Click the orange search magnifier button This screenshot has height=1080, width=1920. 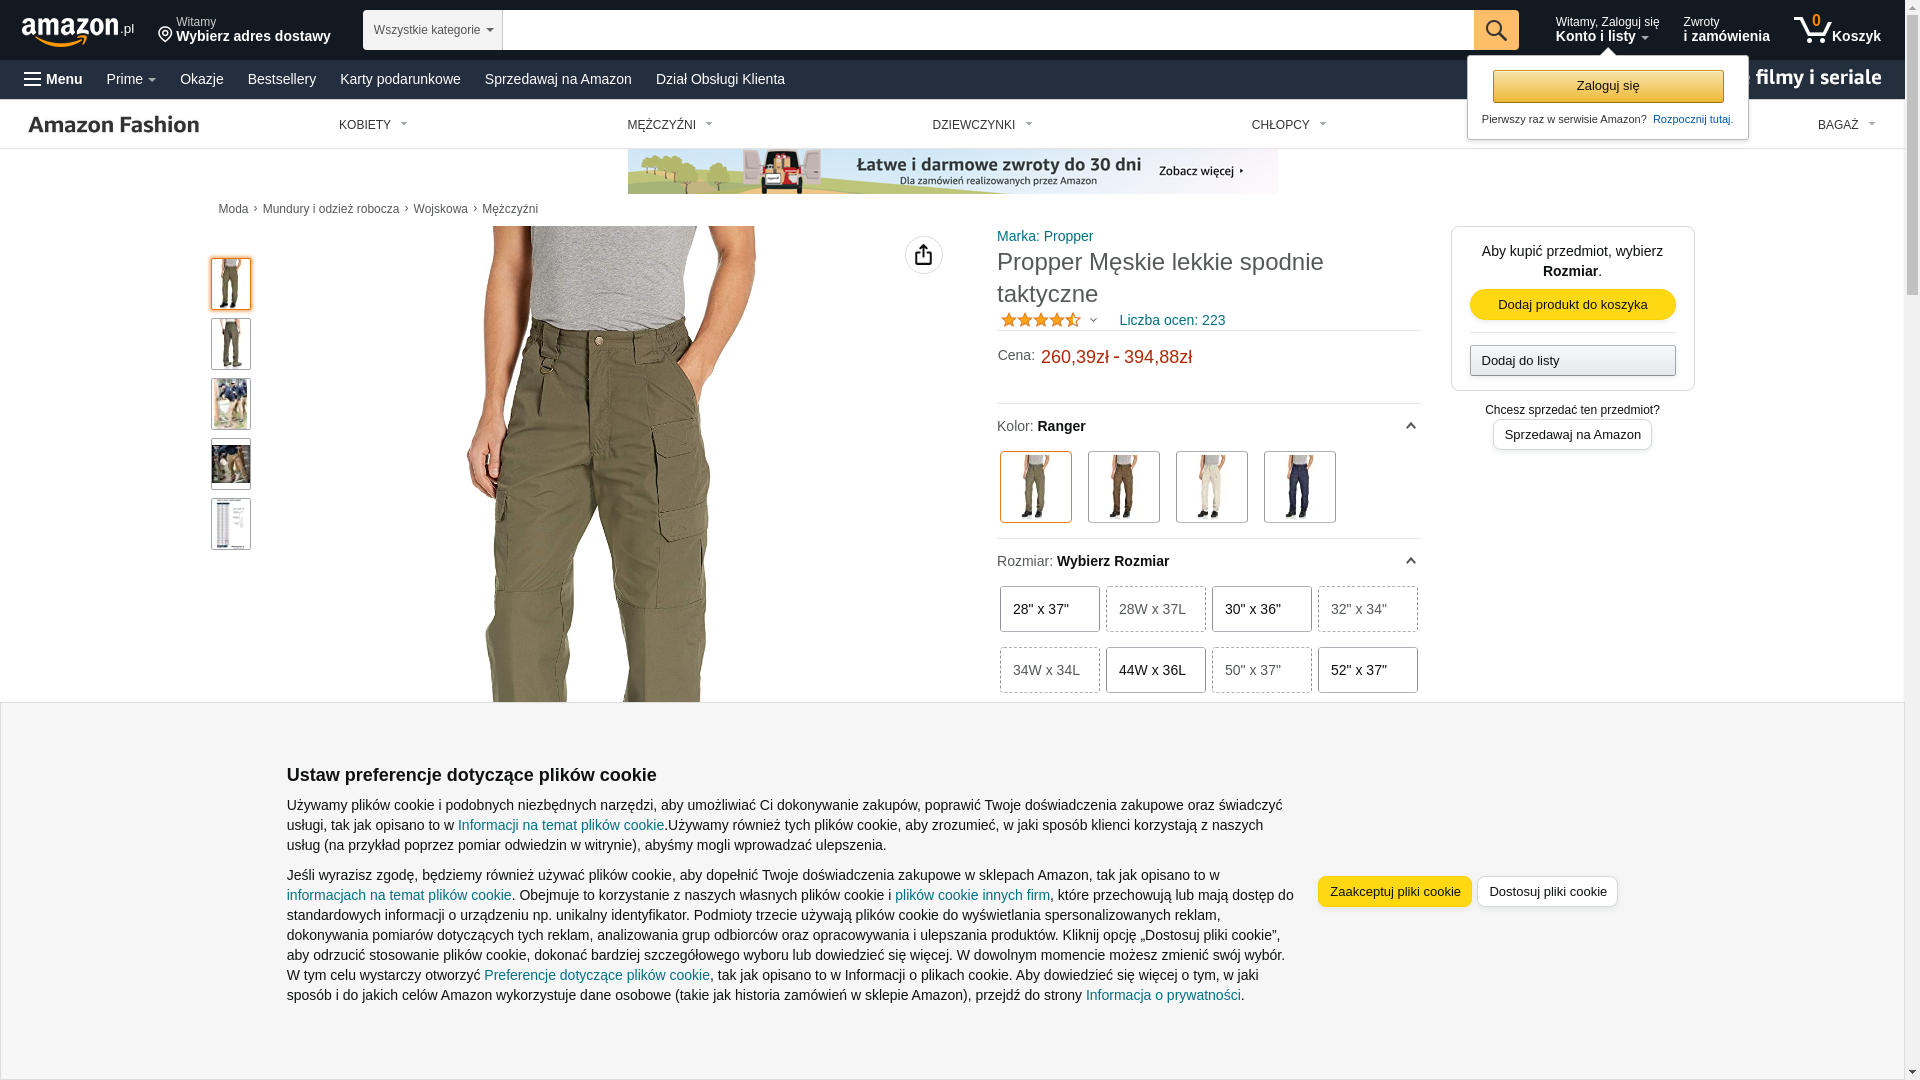coord(1496,30)
